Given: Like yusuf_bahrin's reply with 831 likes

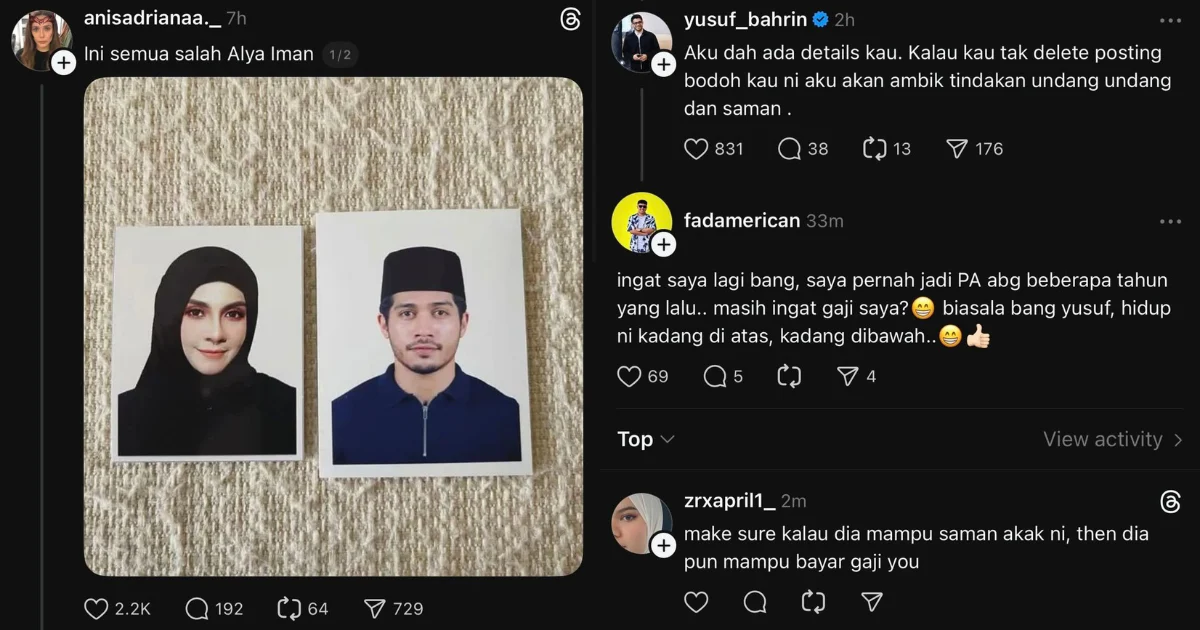Looking at the screenshot, I should coord(696,149).
